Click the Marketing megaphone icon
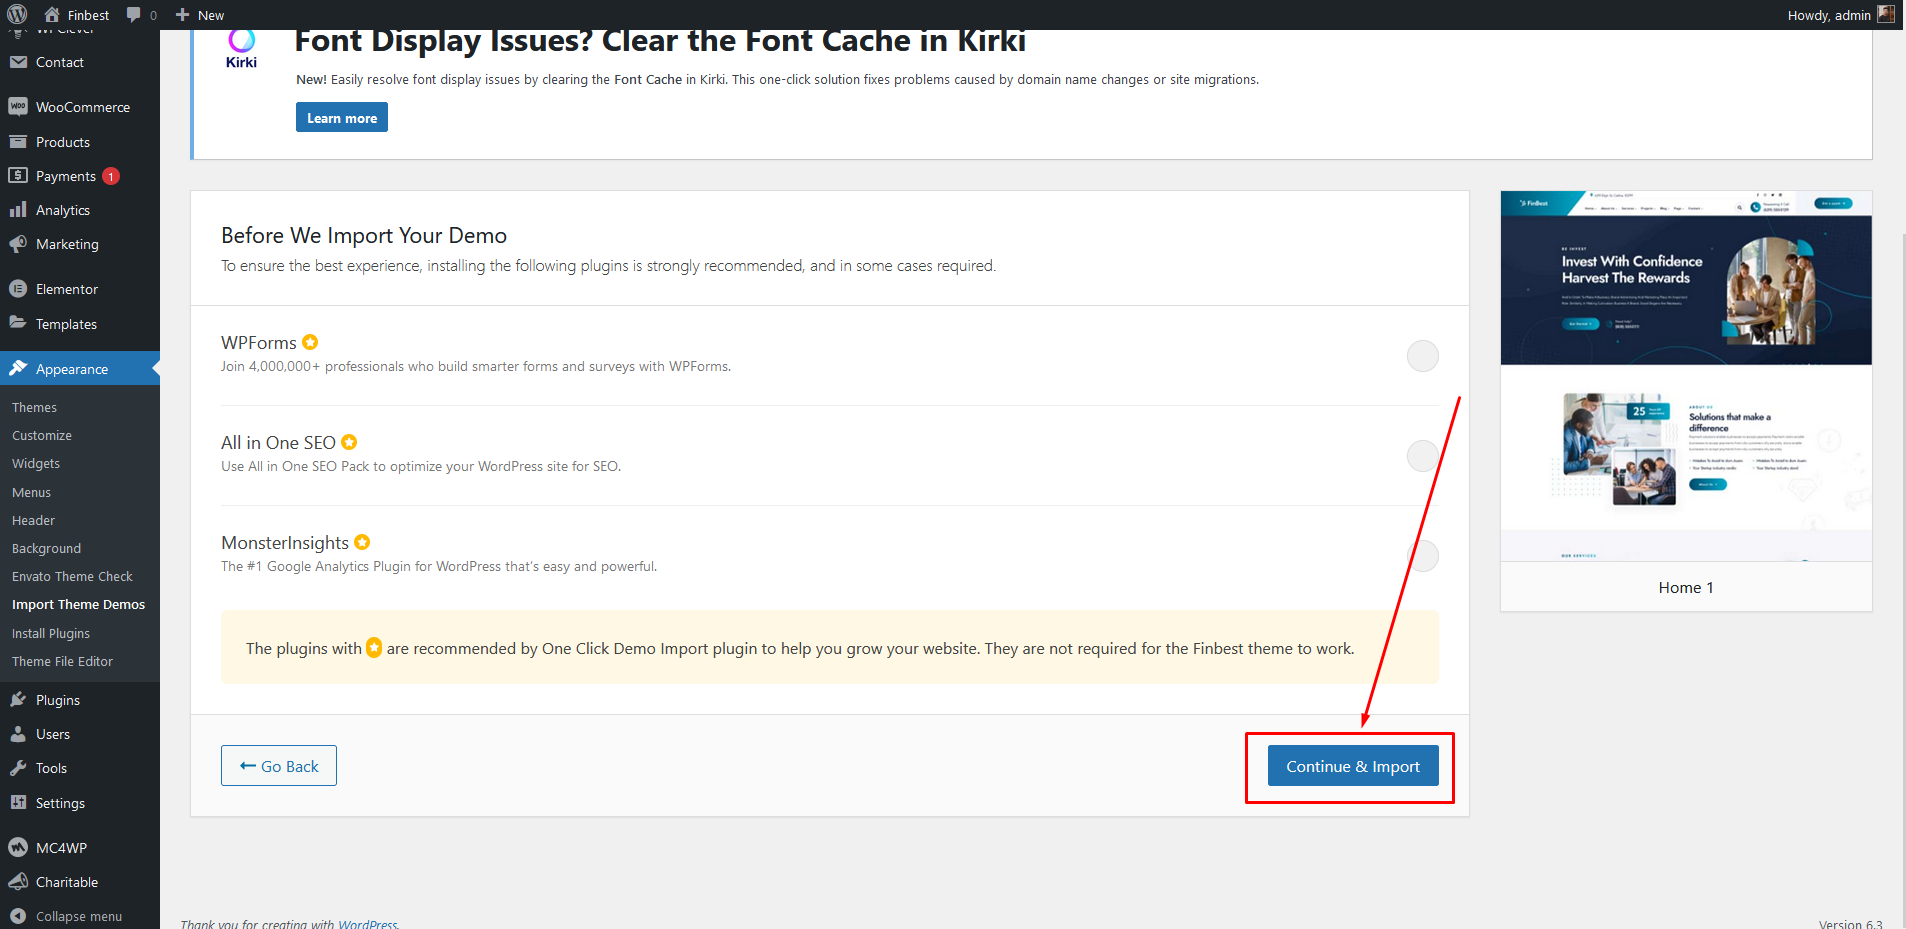The width and height of the screenshot is (1906, 929). point(17,244)
